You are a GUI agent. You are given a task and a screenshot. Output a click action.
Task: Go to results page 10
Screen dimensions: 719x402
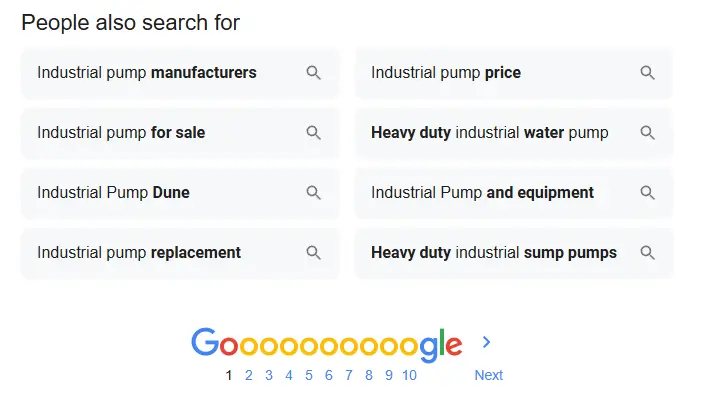pyautogui.click(x=409, y=375)
